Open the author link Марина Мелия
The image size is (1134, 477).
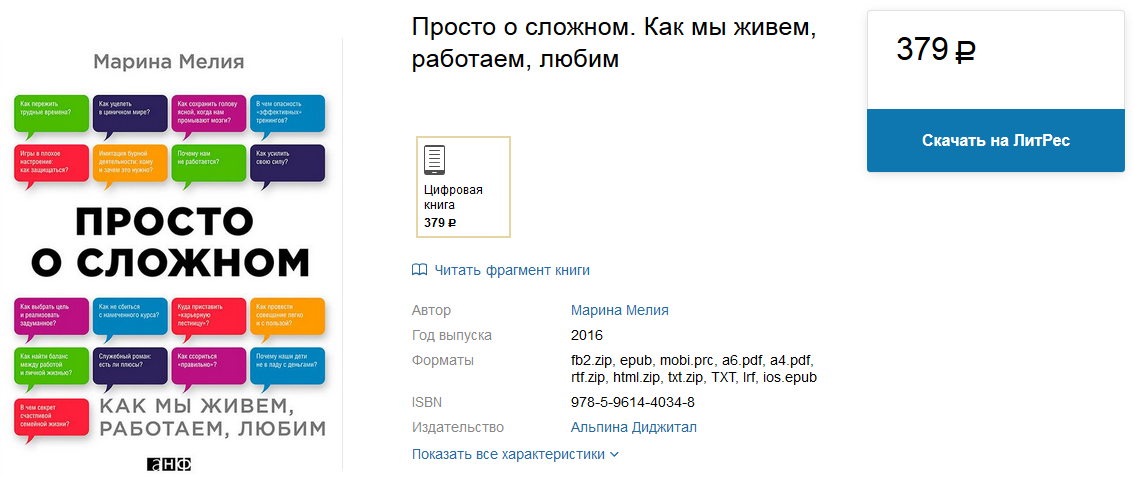[x=619, y=310]
